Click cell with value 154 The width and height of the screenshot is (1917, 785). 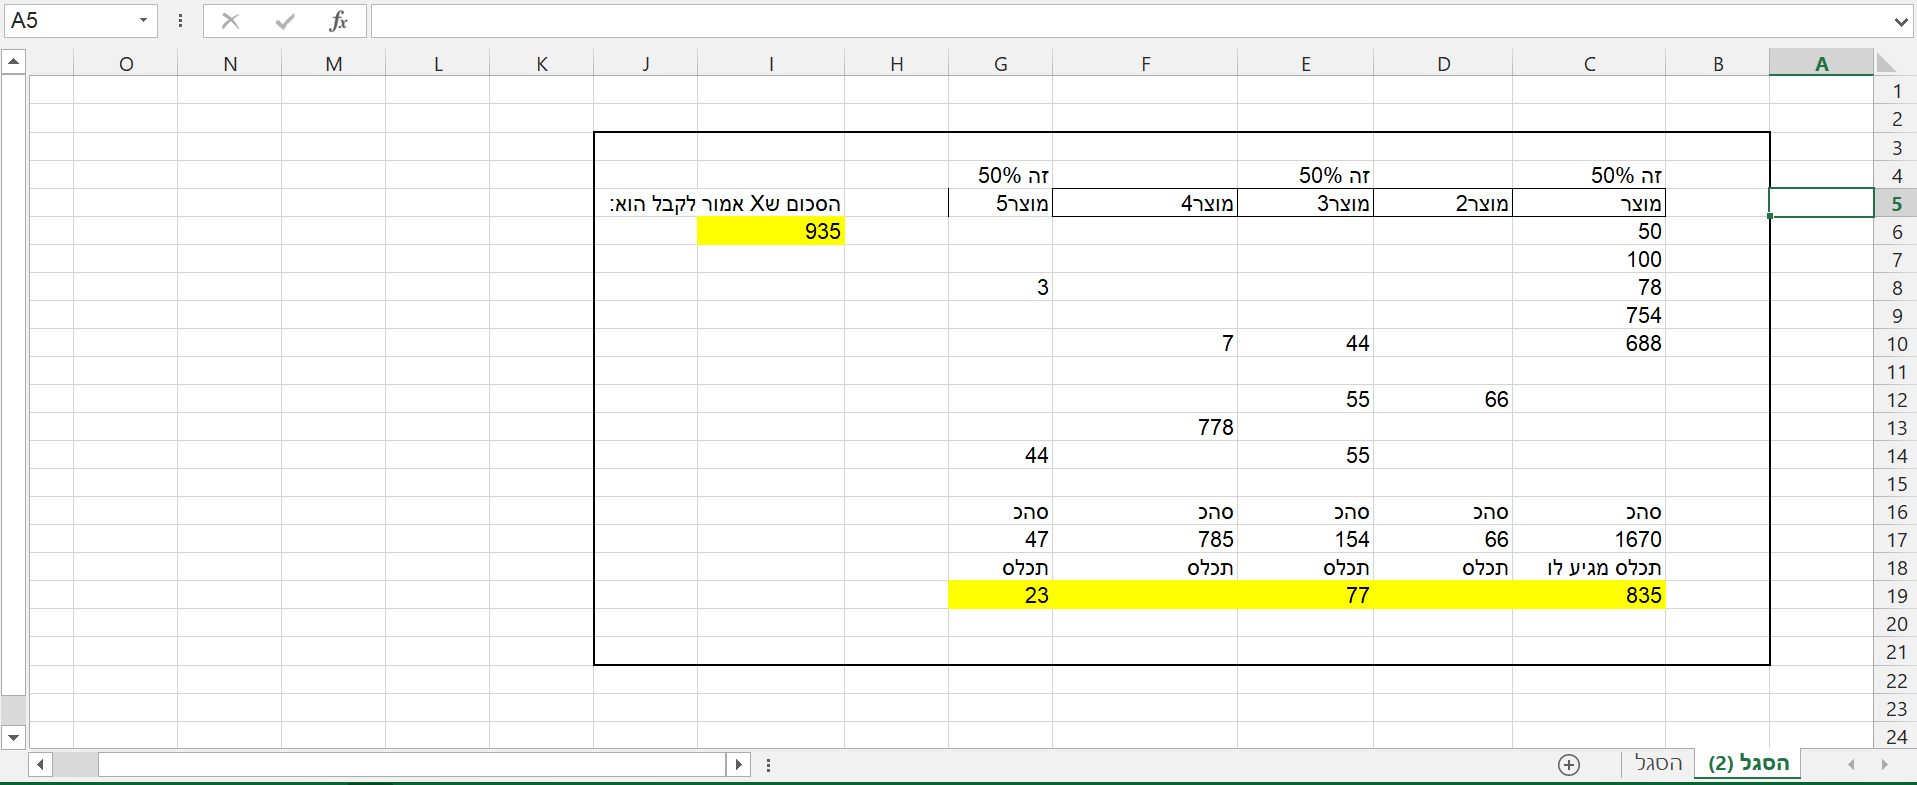[1305, 539]
